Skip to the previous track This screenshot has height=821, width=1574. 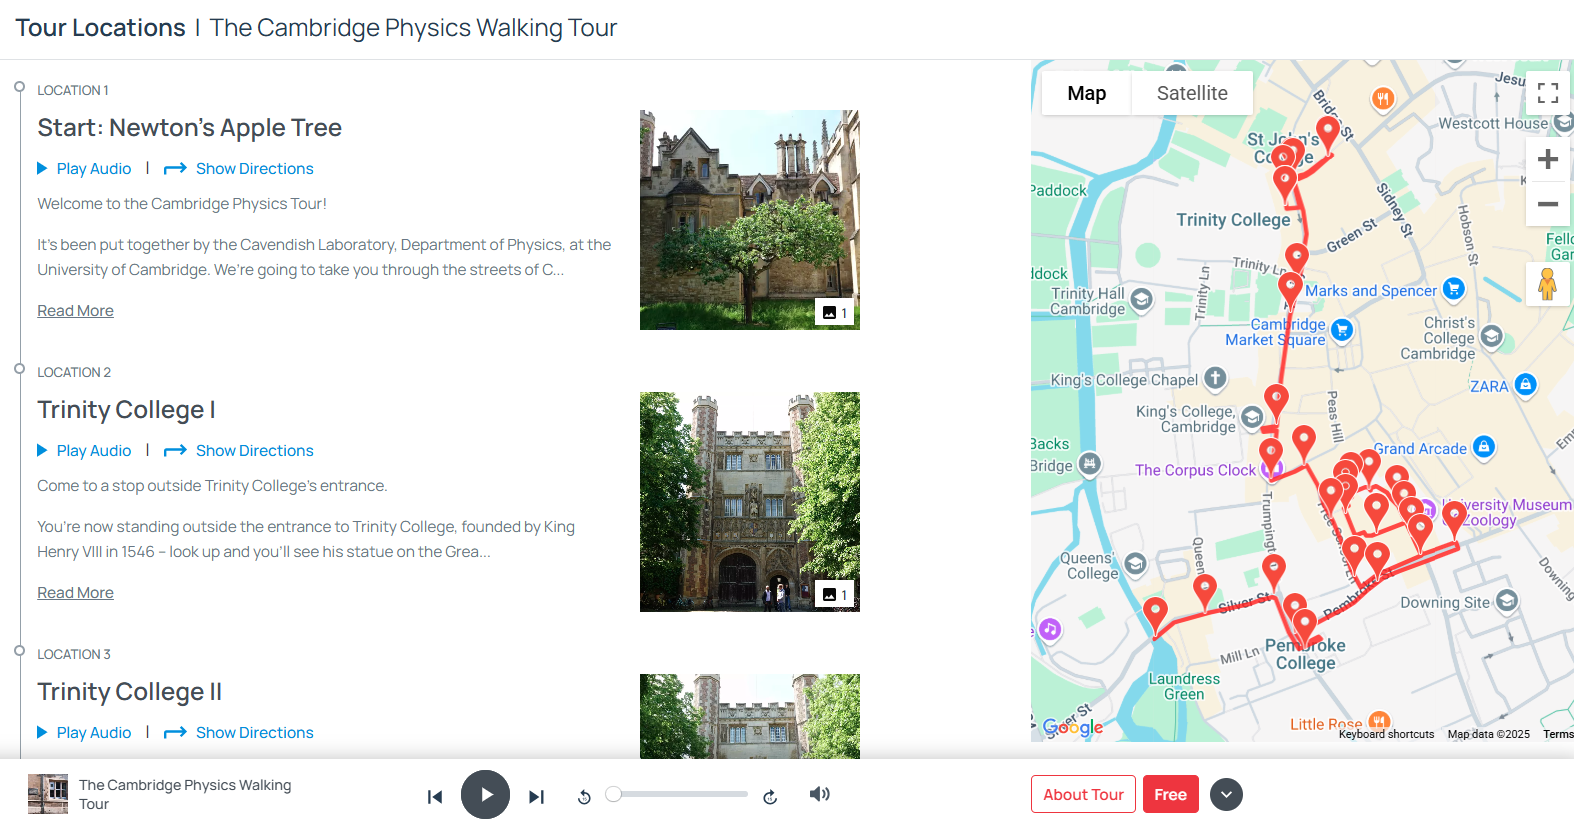coord(435,797)
